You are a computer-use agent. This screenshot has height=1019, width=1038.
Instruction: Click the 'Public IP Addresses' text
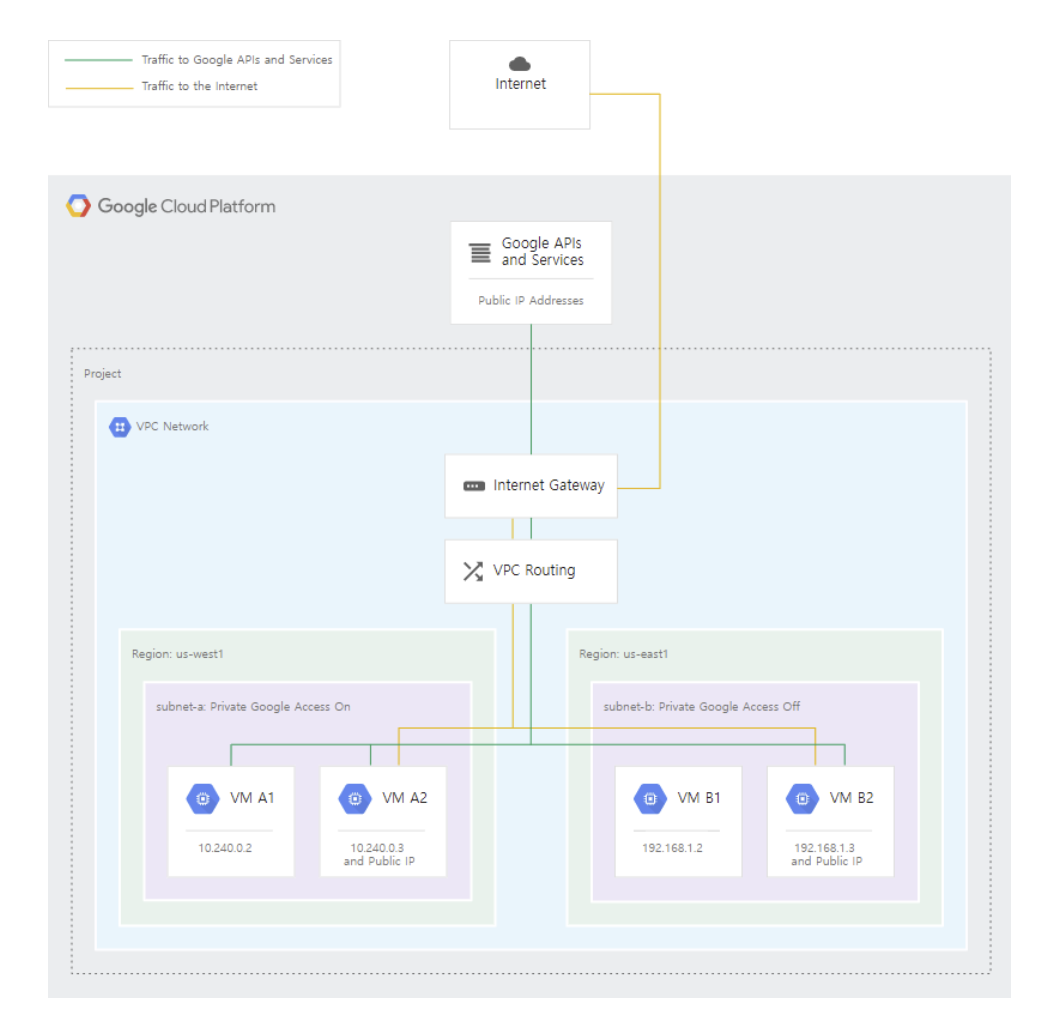pos(531,301)
